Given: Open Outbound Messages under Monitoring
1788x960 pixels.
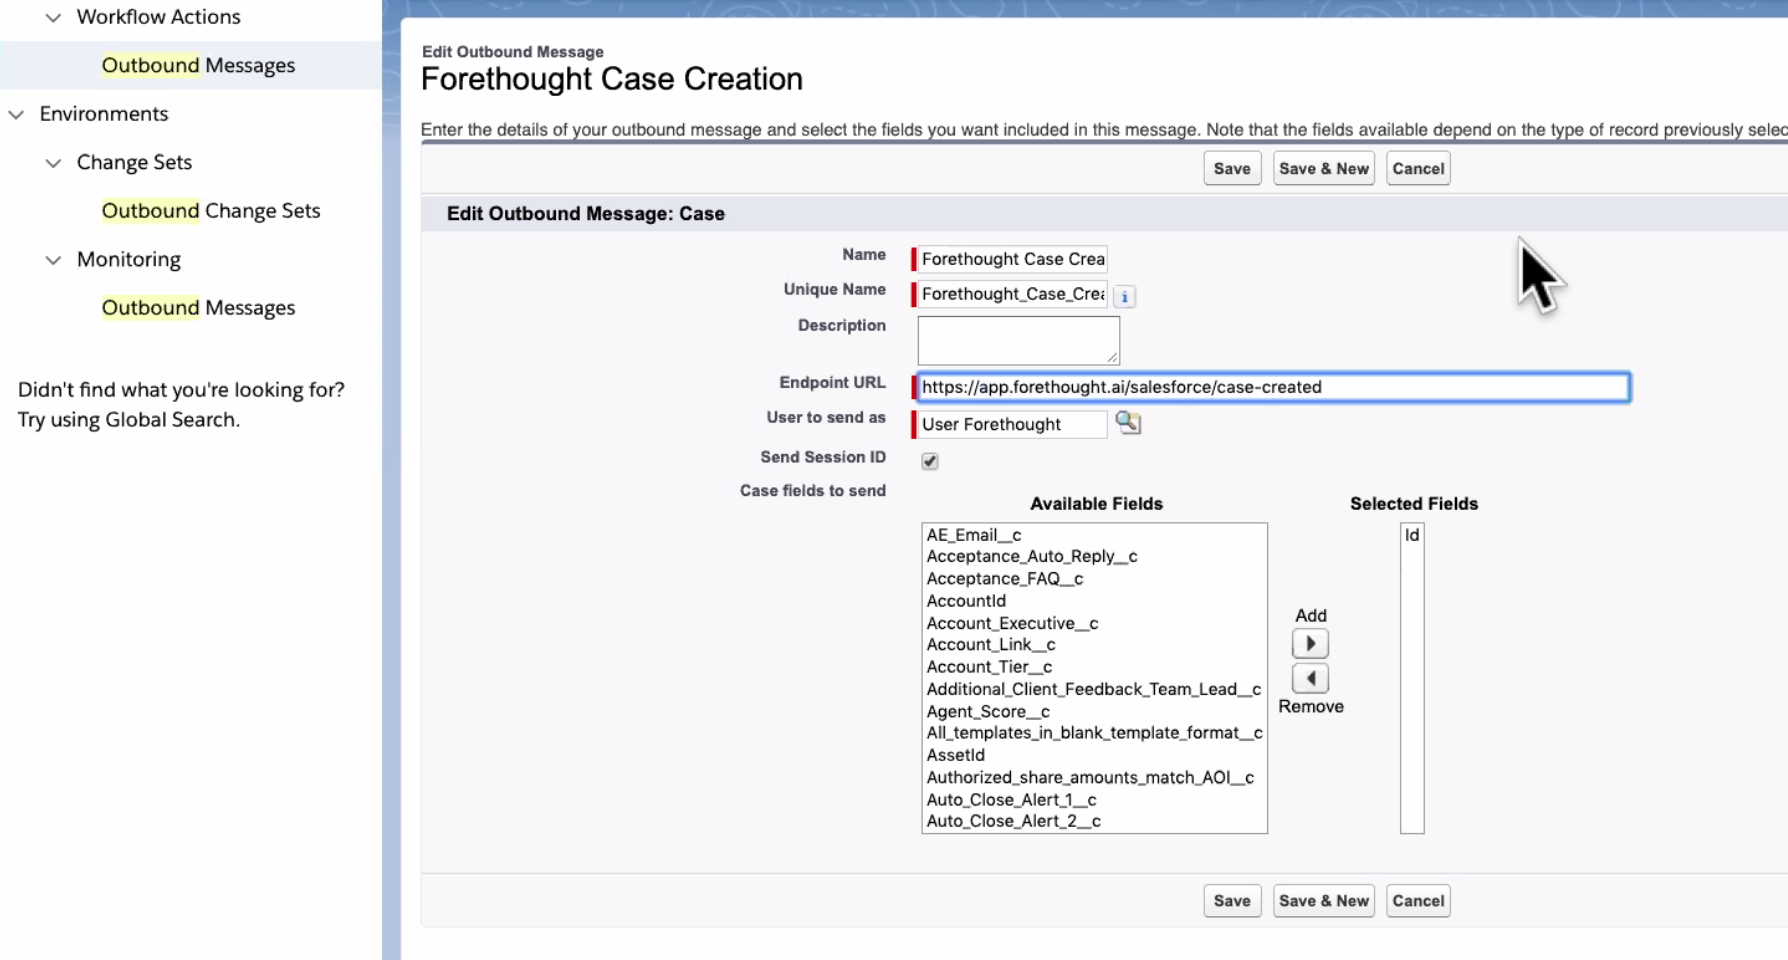Looking at the screenshot, I should pos(198,308).
